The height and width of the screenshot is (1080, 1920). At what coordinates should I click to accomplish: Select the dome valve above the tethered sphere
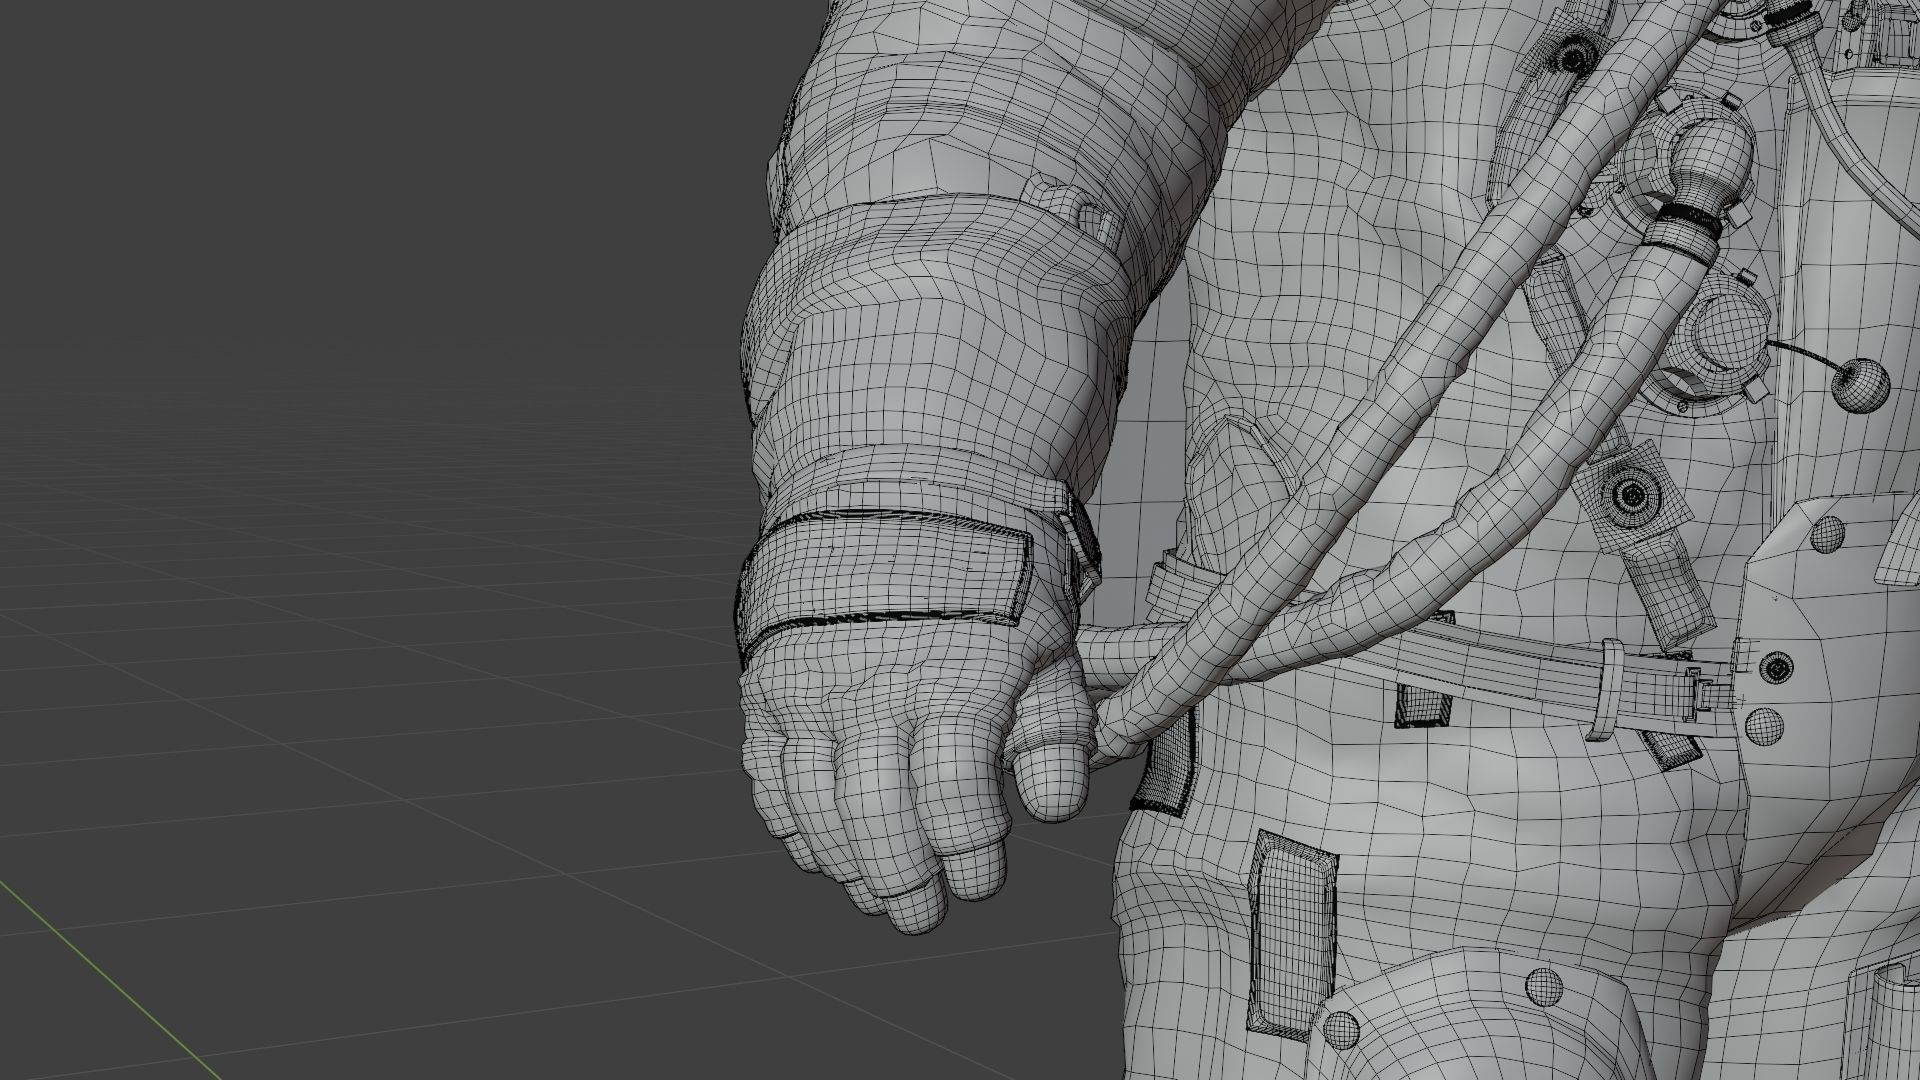pos(1728,325)
